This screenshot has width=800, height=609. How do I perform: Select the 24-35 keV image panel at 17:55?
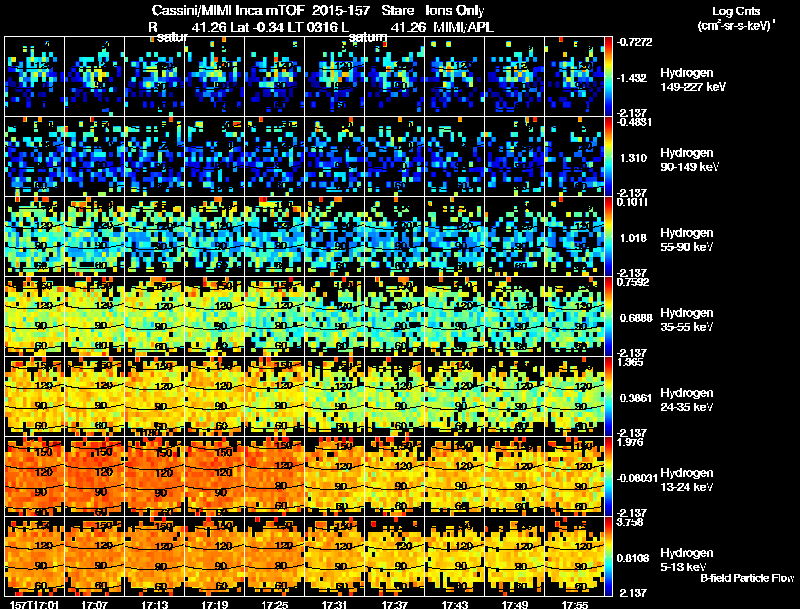pyautogui.click(x=574, y=396)
